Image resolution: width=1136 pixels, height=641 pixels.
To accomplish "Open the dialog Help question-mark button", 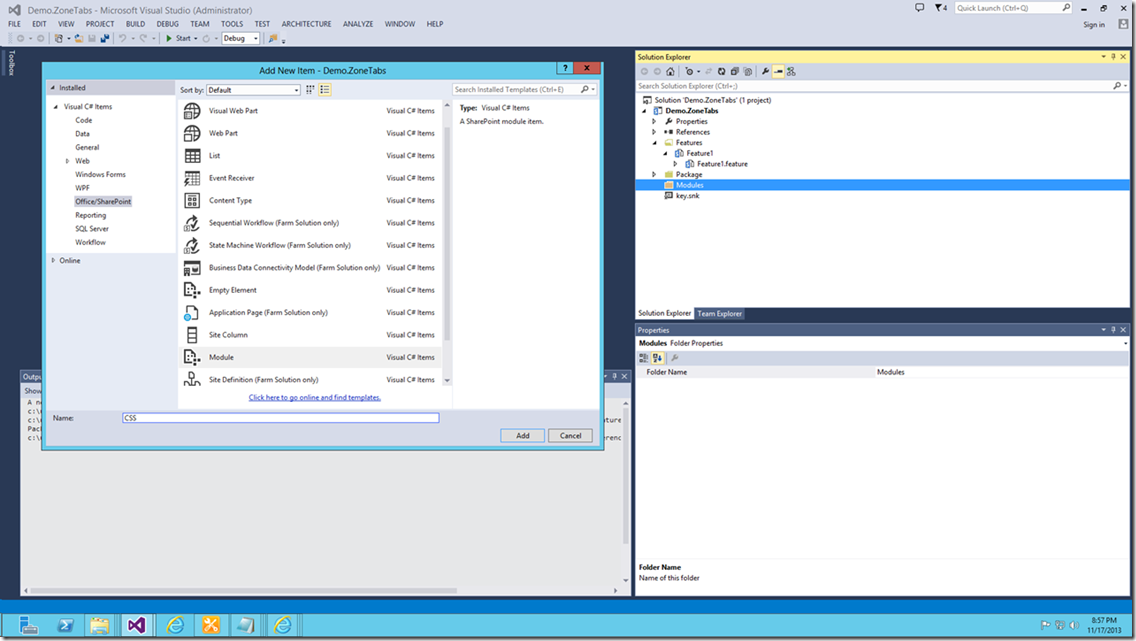I will [565, 68].
